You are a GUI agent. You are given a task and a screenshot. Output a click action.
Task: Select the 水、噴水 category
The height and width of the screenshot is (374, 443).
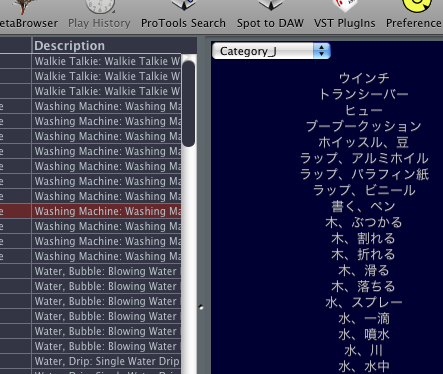click(364, 334)
